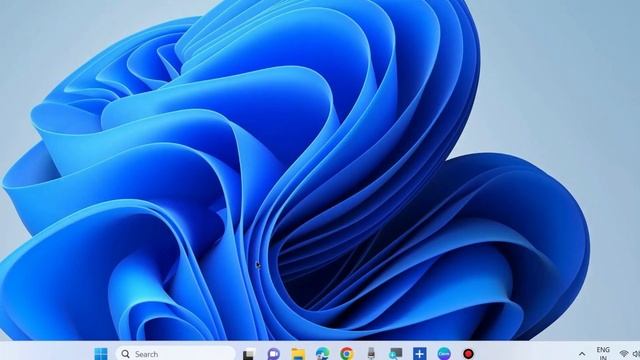The image size is (640, 360).
Task: Click the taskbar Search box
Action: (x=176, y=353)
